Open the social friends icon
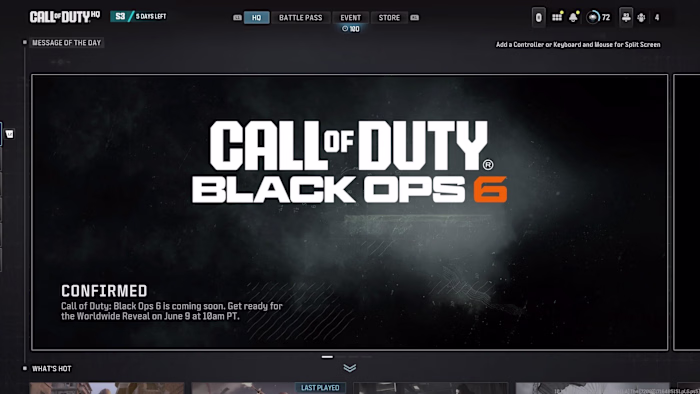This screenshot has height=394, width=700. pos(626,17)
